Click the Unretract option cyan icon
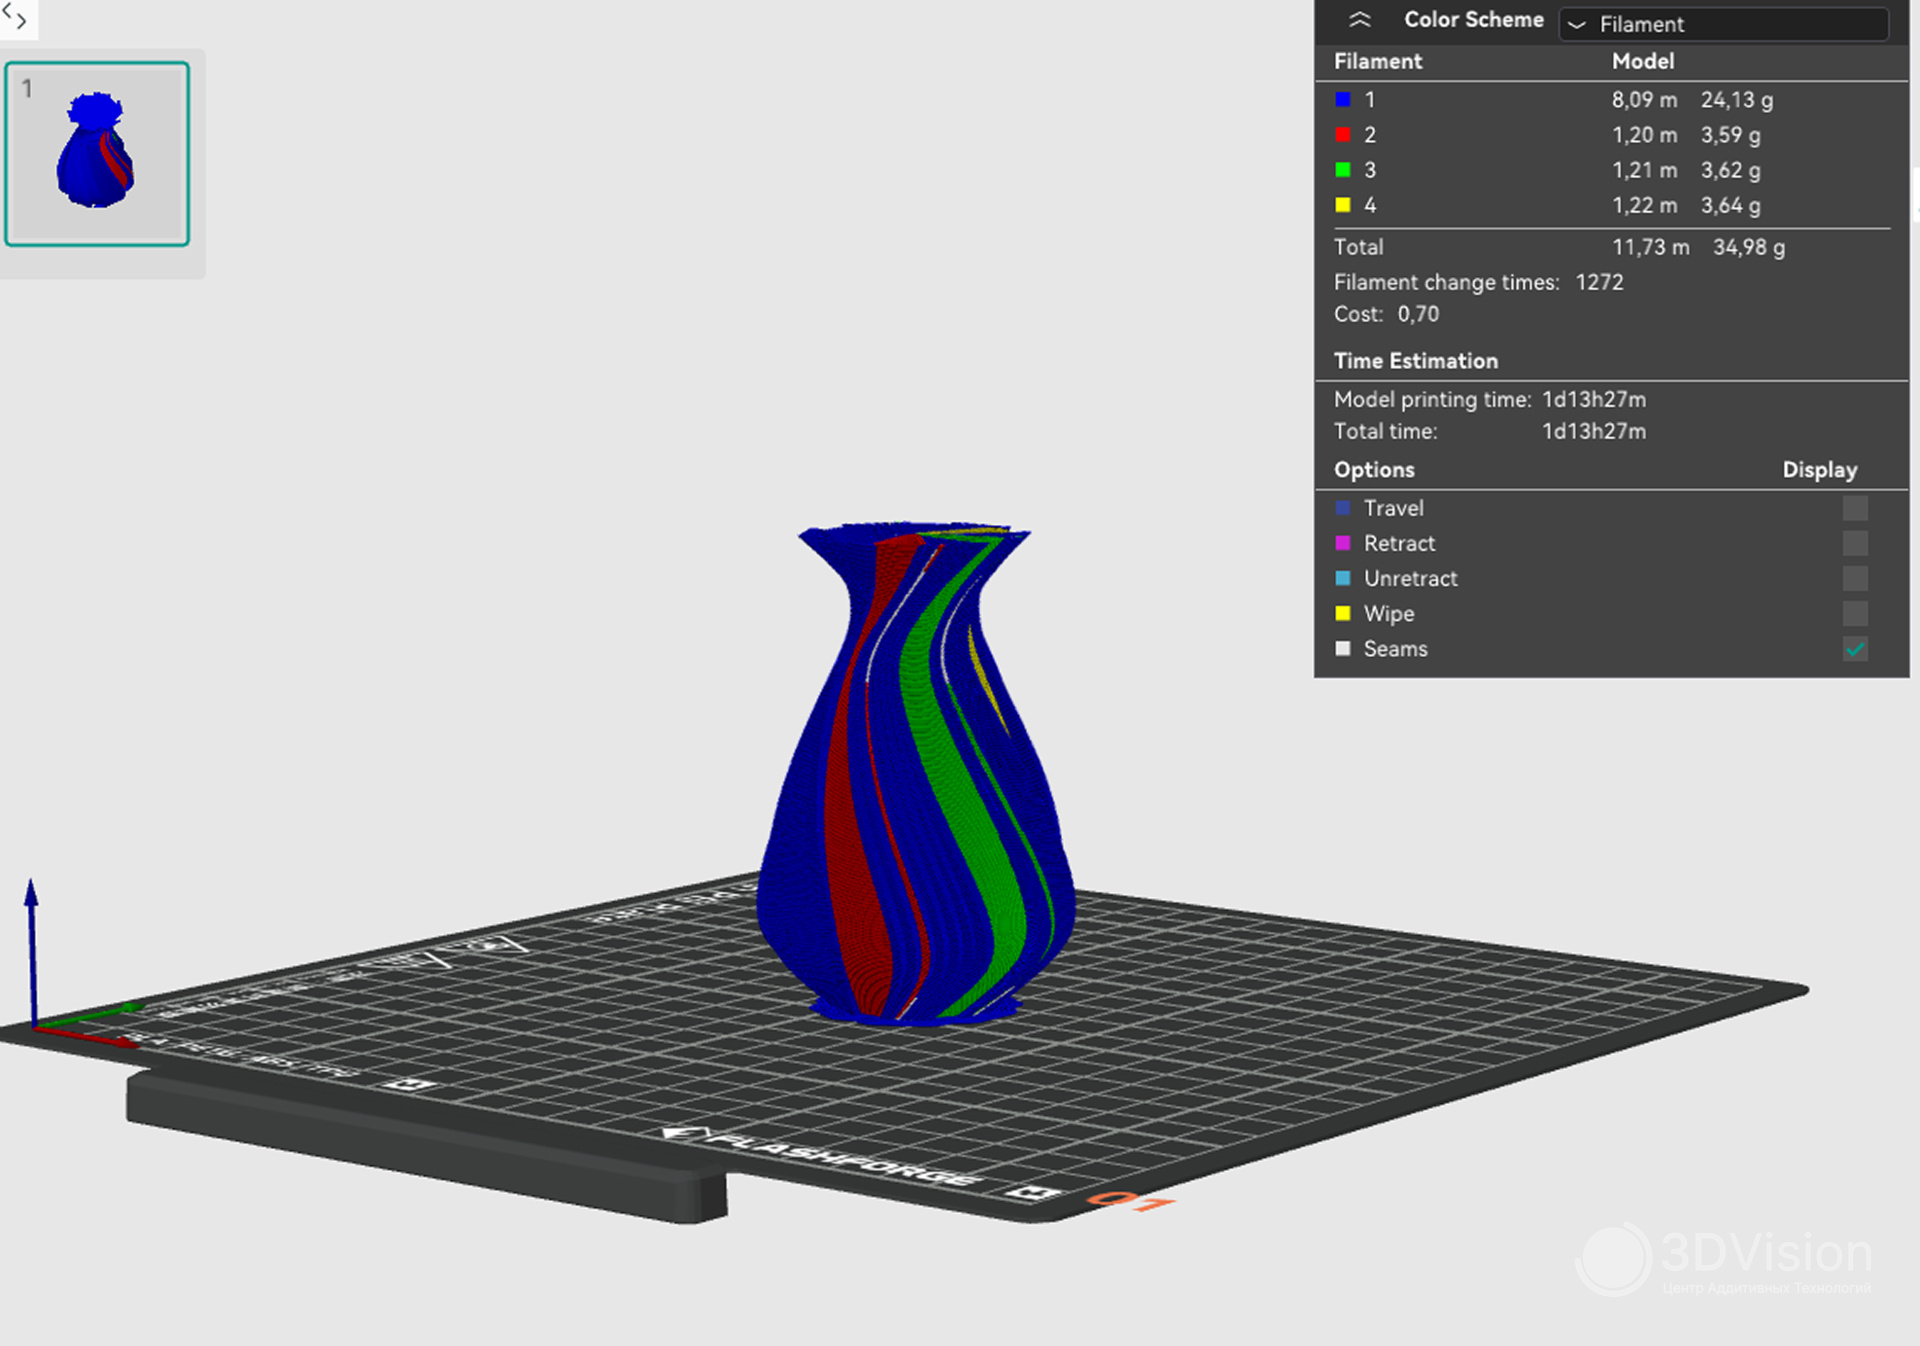 click(1343, 578)
